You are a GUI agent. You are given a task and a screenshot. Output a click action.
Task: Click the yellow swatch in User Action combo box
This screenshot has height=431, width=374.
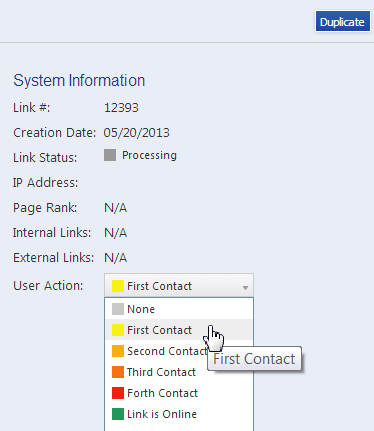tap(118, 286)
